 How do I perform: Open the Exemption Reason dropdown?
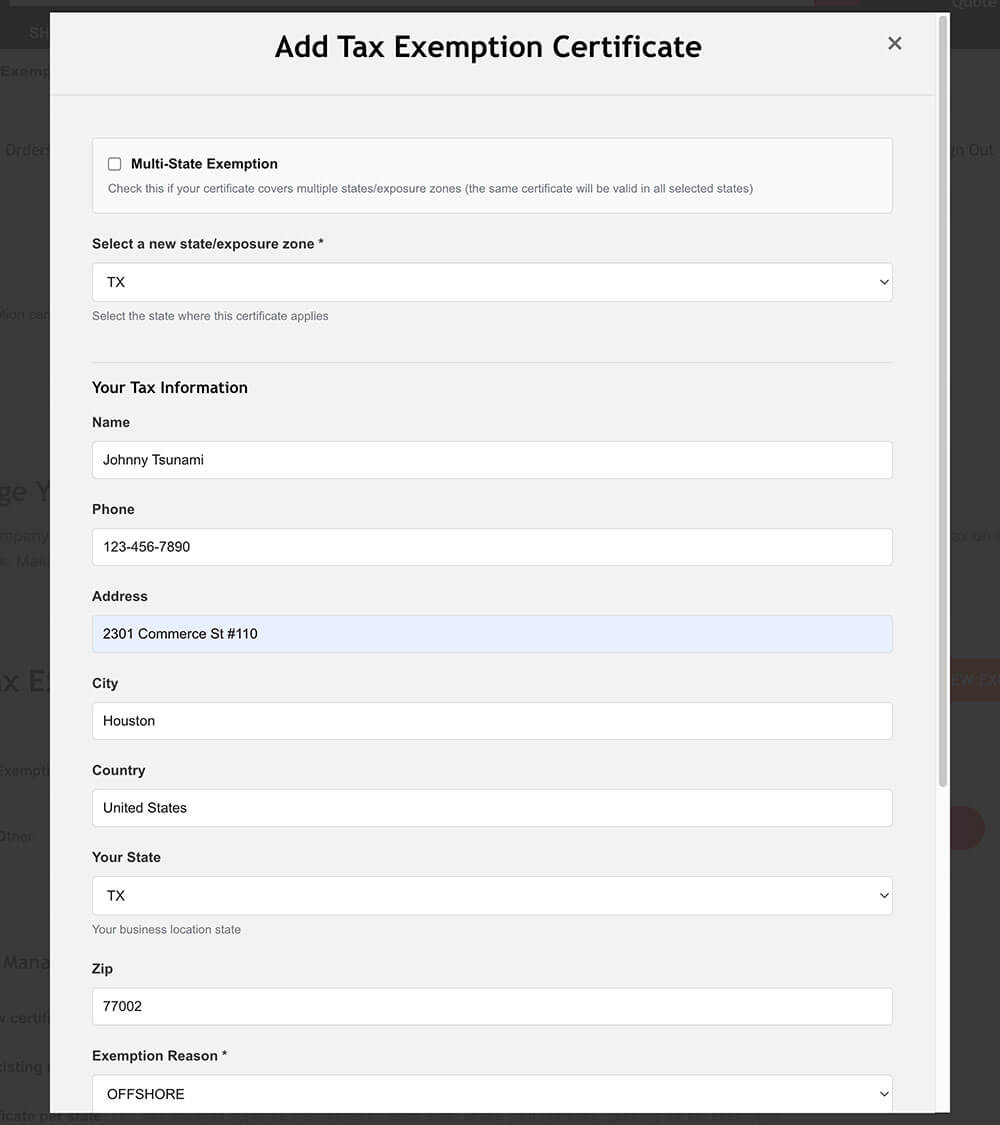point(491,1093)
